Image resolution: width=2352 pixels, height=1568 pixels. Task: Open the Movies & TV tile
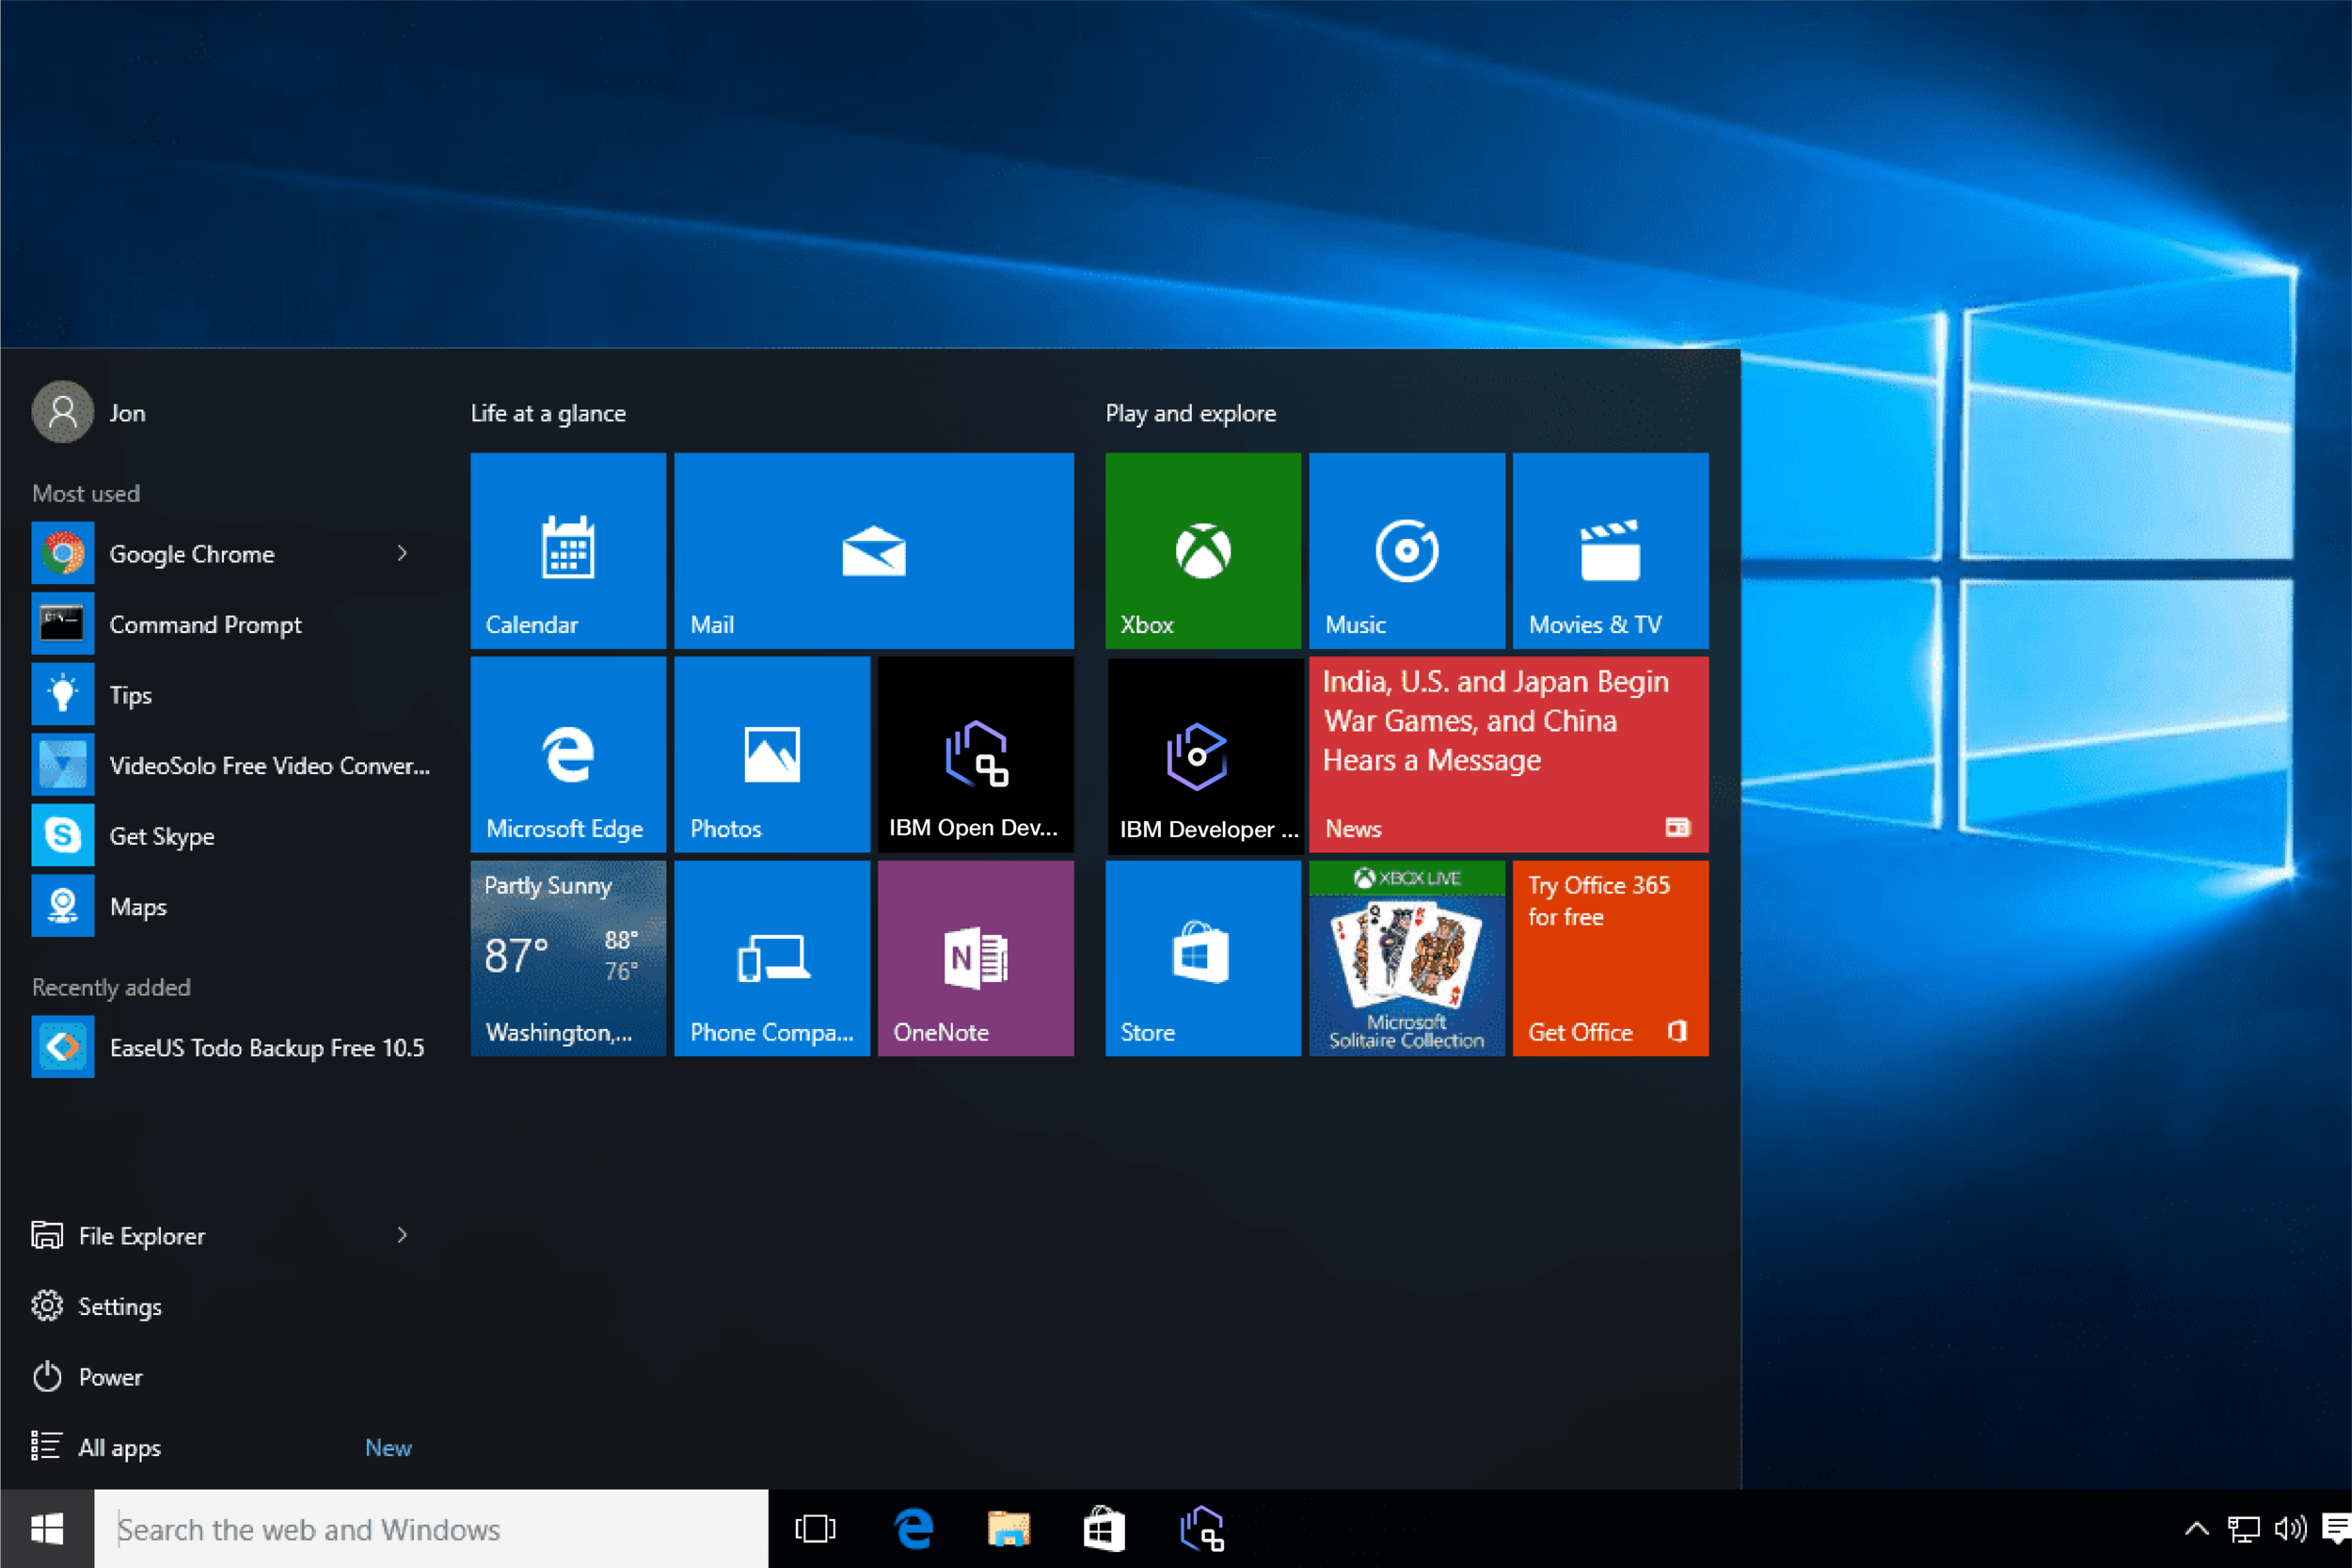(1609, 550)
